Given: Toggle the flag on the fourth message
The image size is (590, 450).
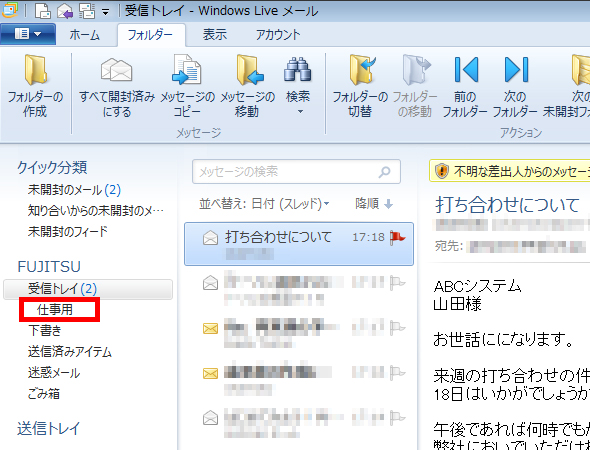Looking at the screenshot, I should tap(397, 373).
